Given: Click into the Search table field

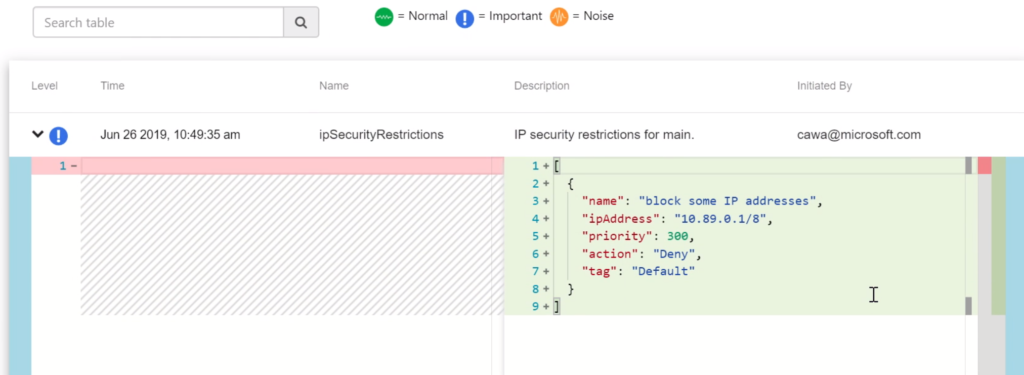Looking at the screenshot, I should pos(158,22).
